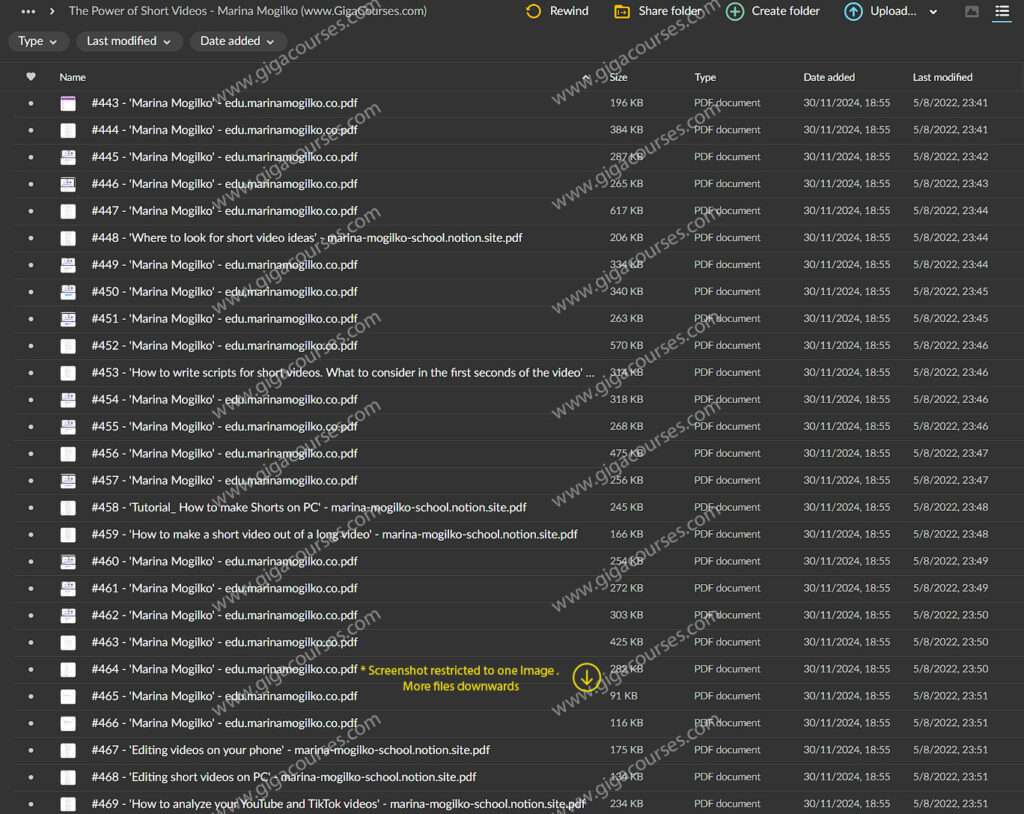
Task: Select 'Editing videos on your phone' file
Action: click(x=290, y=750)
